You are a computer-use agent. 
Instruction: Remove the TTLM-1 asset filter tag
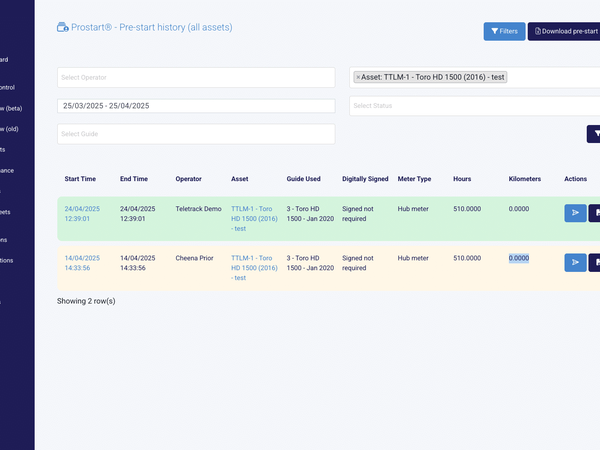358,77
